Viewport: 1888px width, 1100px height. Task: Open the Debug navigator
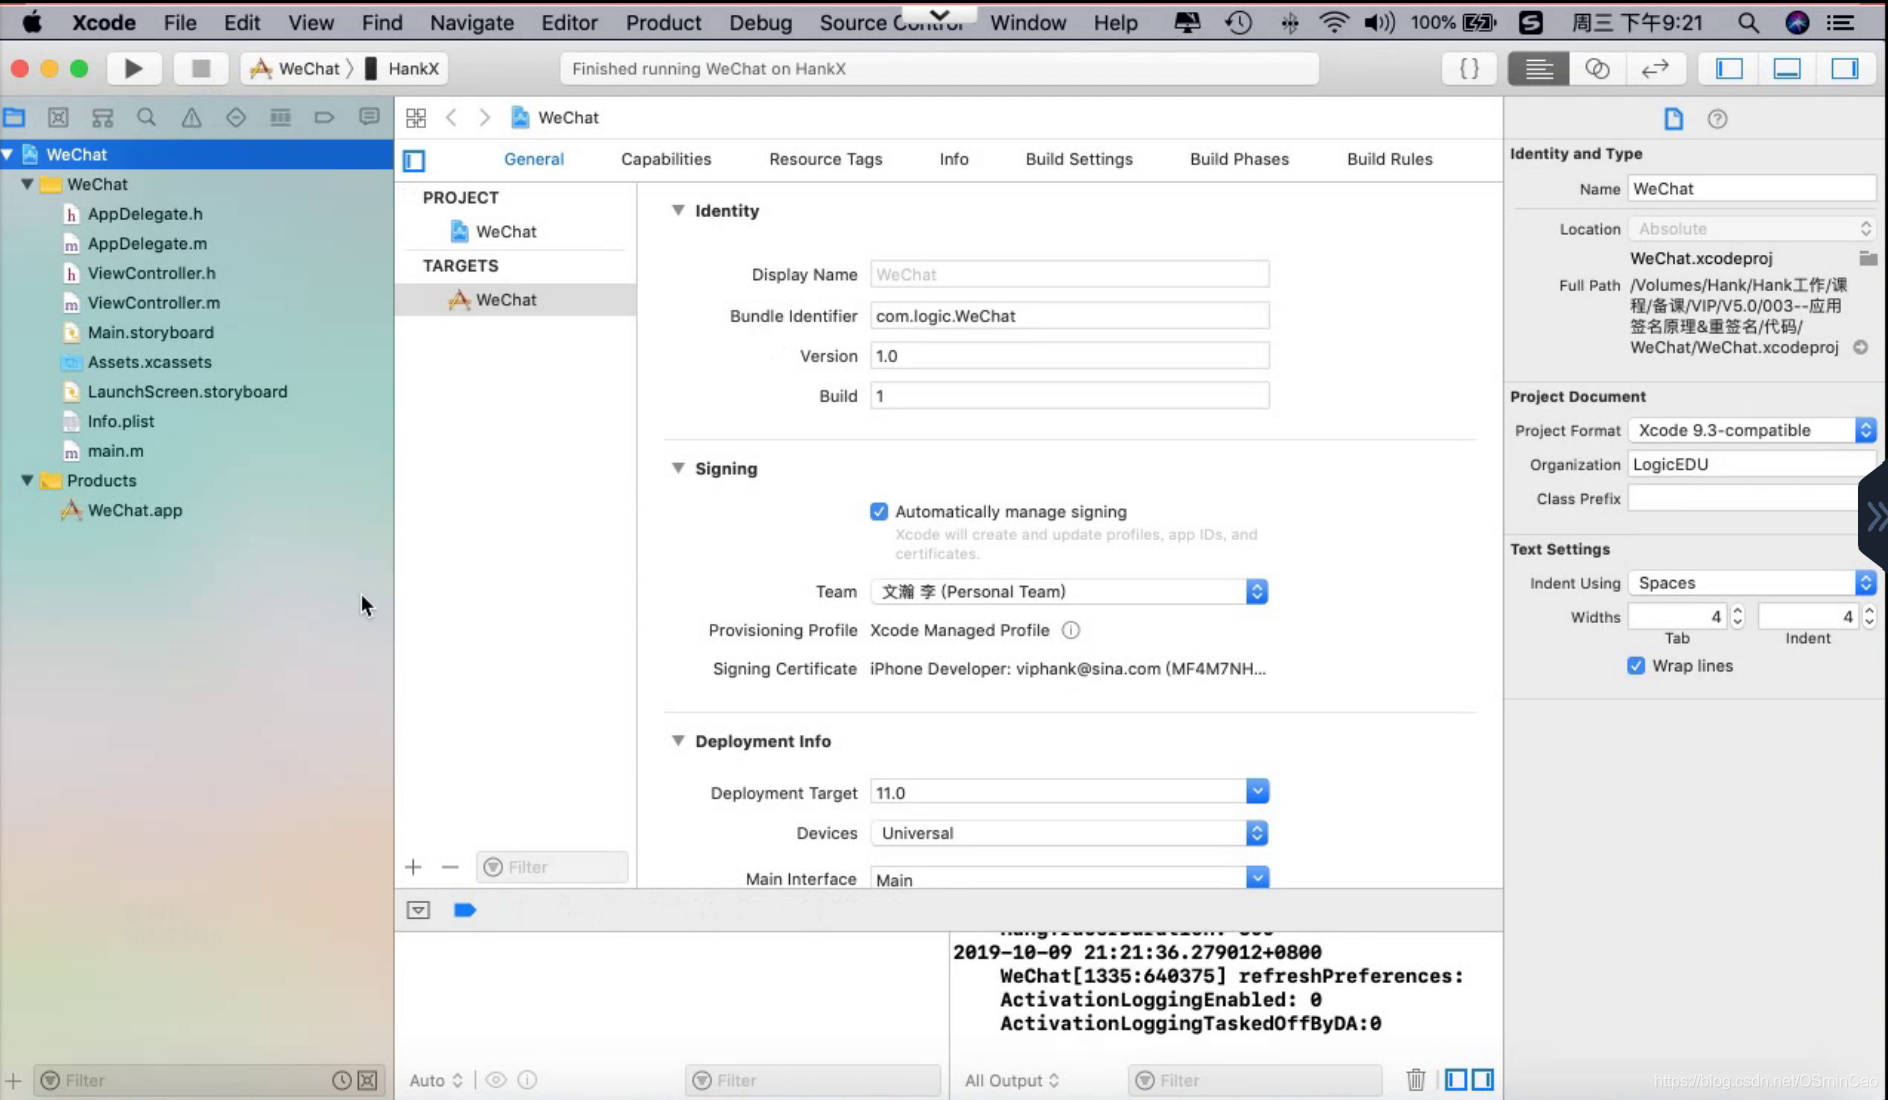[280, 117]
